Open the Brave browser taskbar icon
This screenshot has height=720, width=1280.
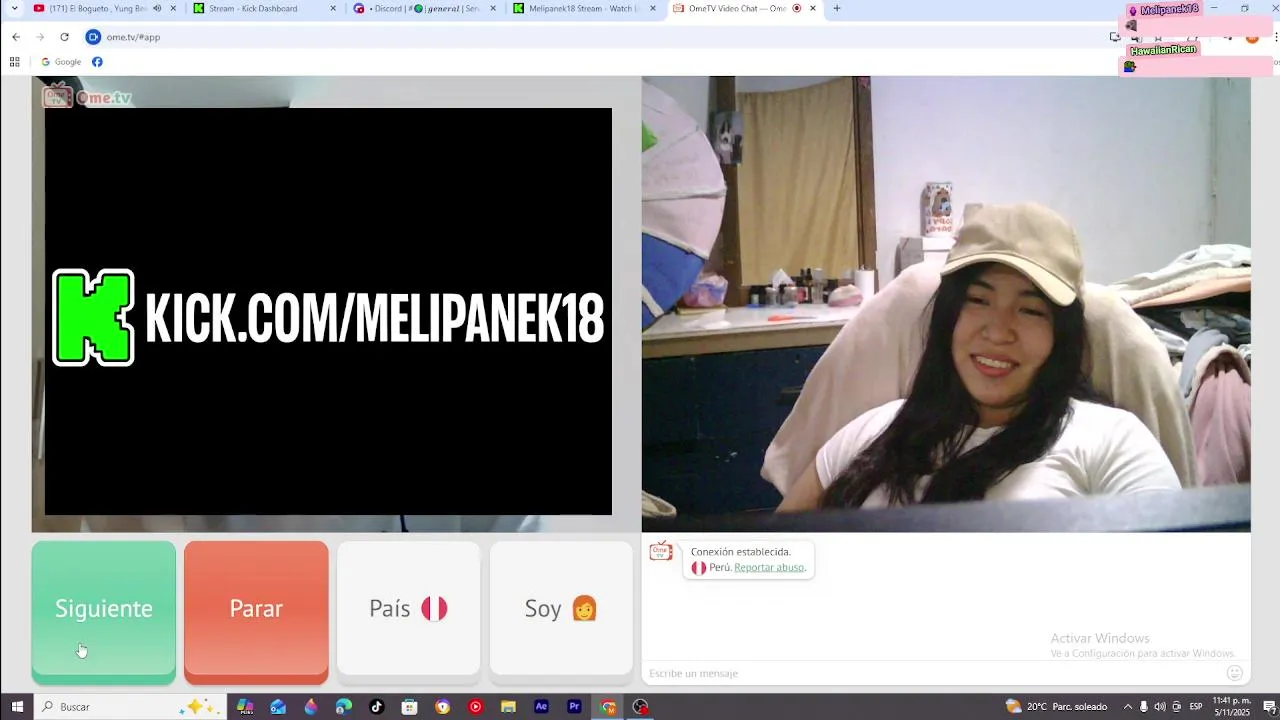[x=442, y=707]
